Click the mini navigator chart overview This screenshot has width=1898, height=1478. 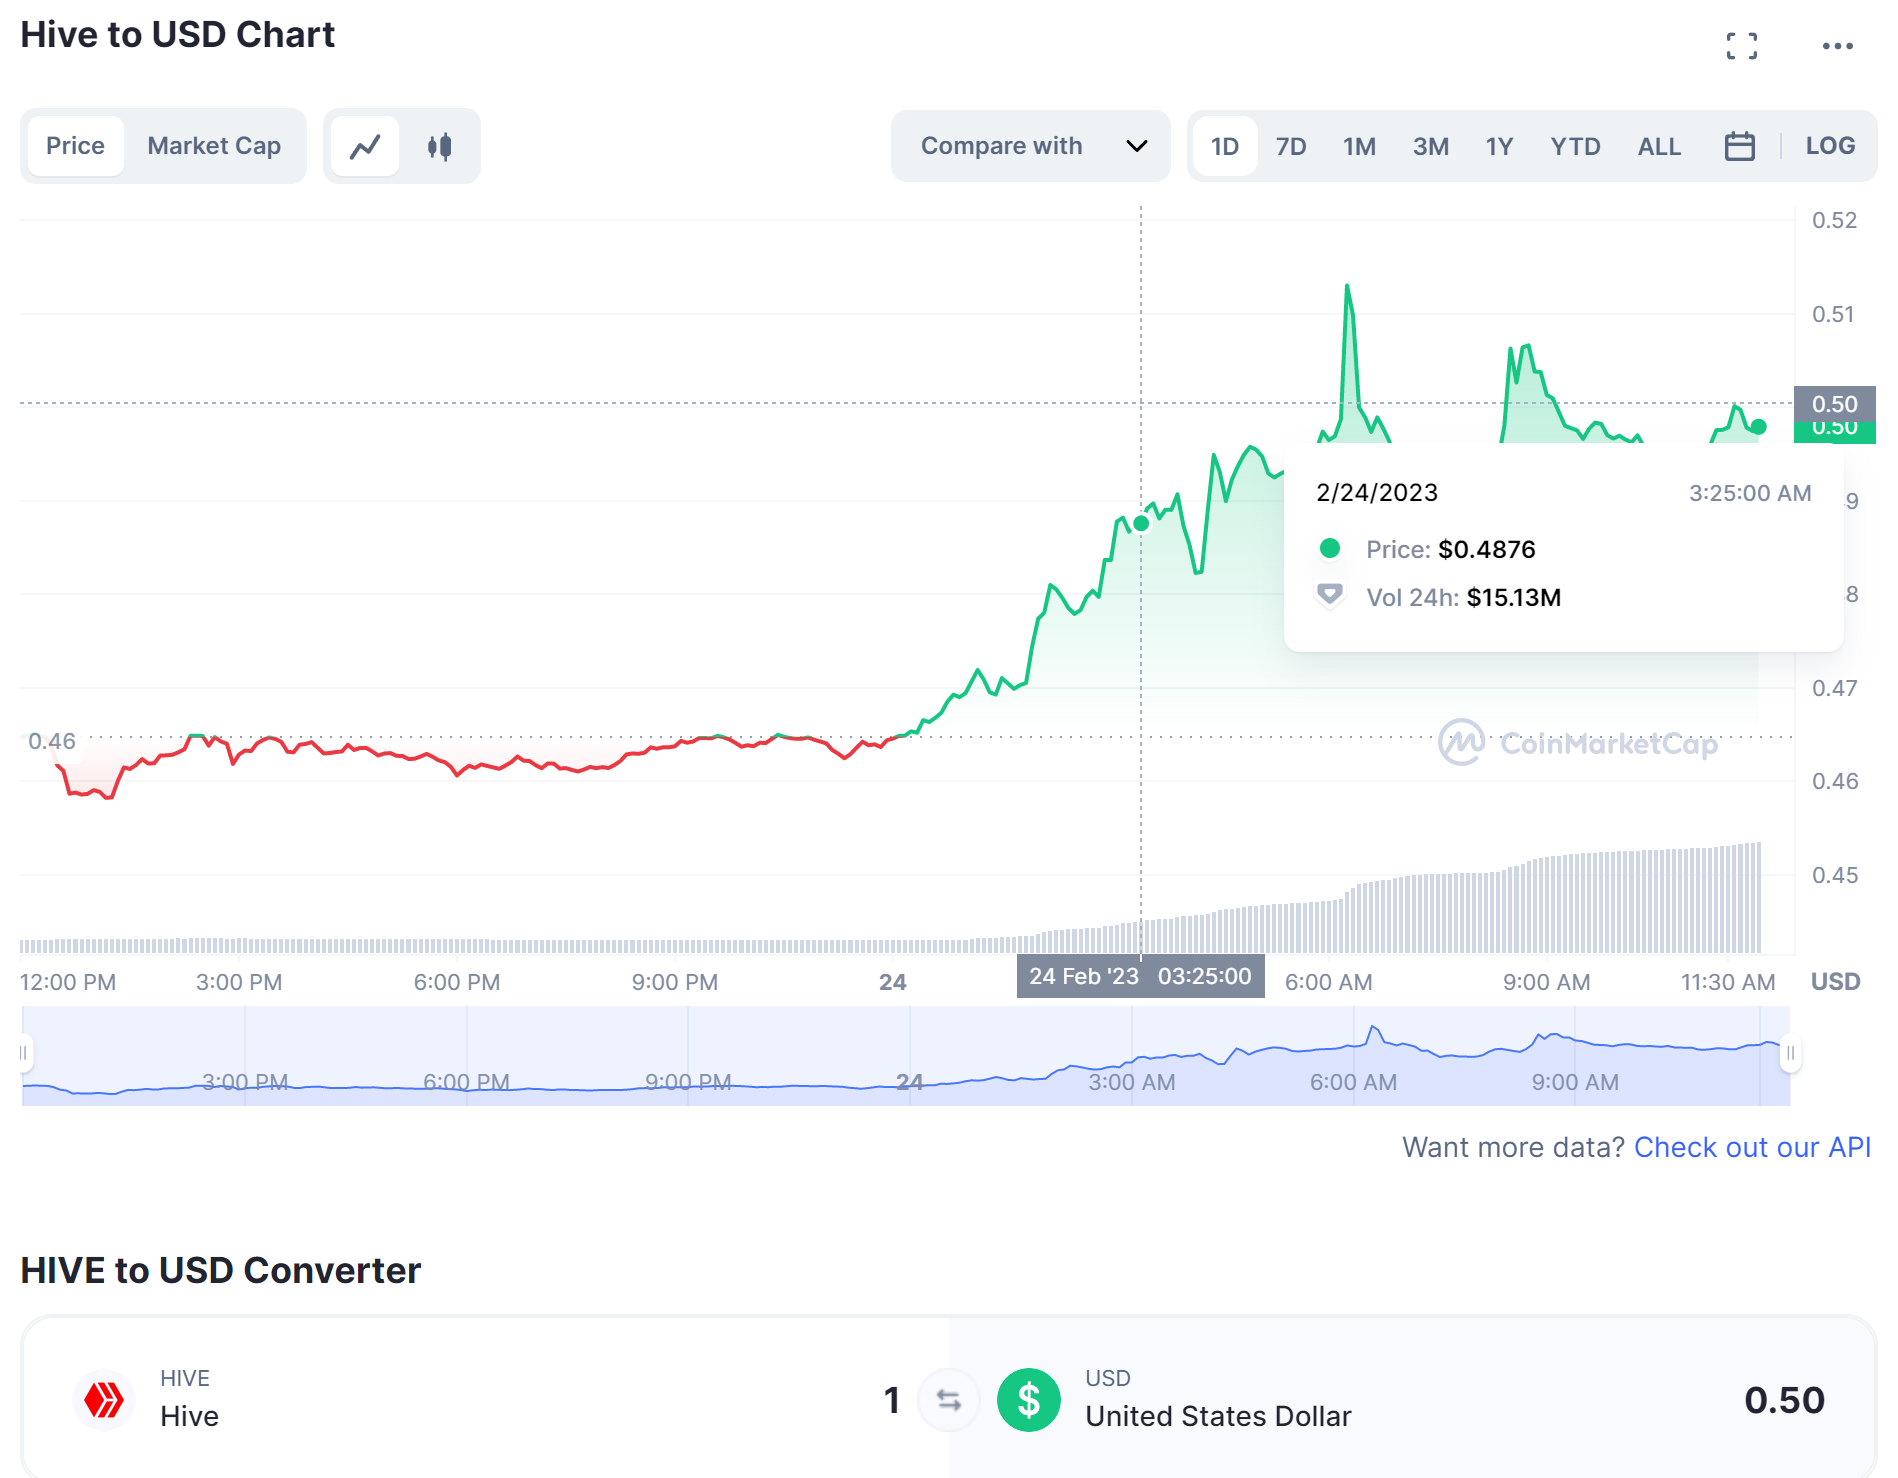(906, 1056)
